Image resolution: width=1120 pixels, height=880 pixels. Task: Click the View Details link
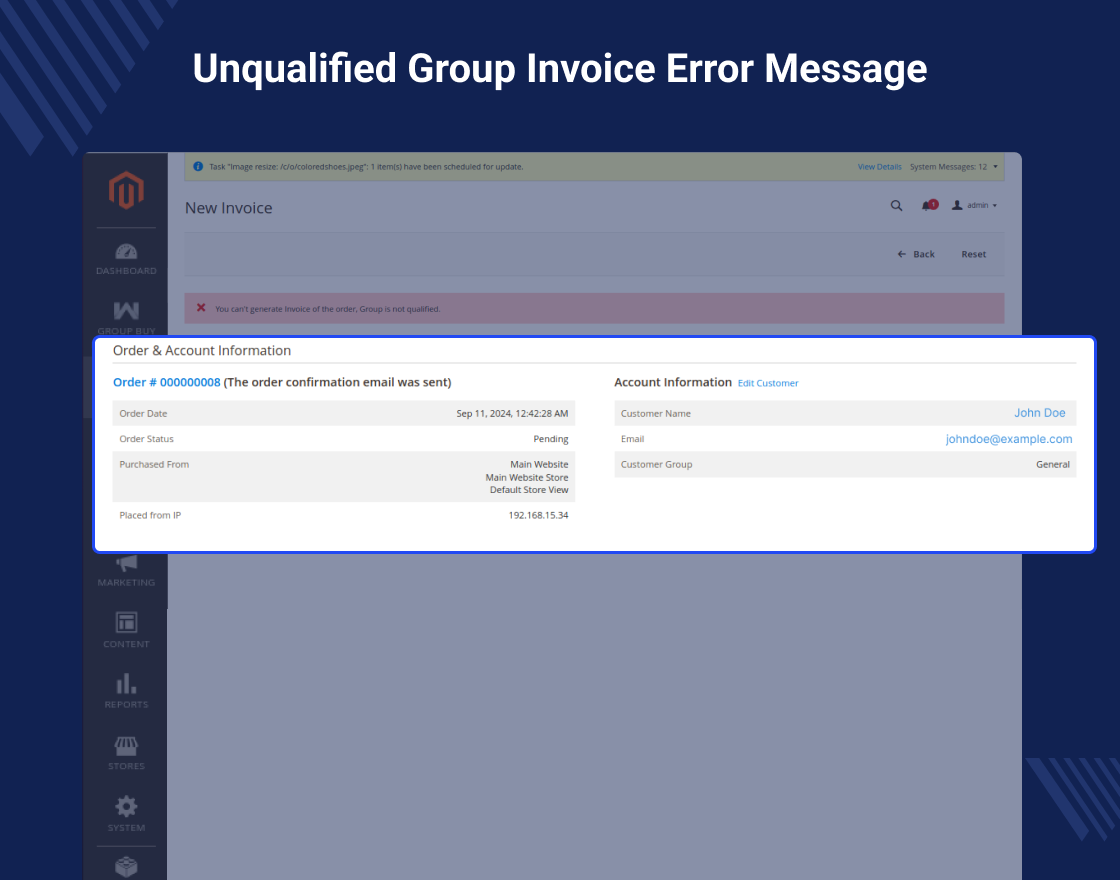click(x=879, y=166)
